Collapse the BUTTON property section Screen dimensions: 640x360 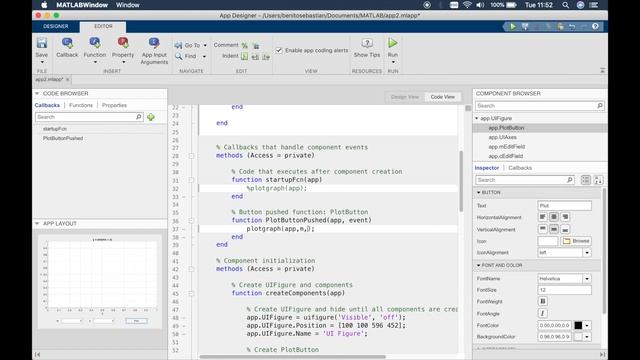(478, 192)
